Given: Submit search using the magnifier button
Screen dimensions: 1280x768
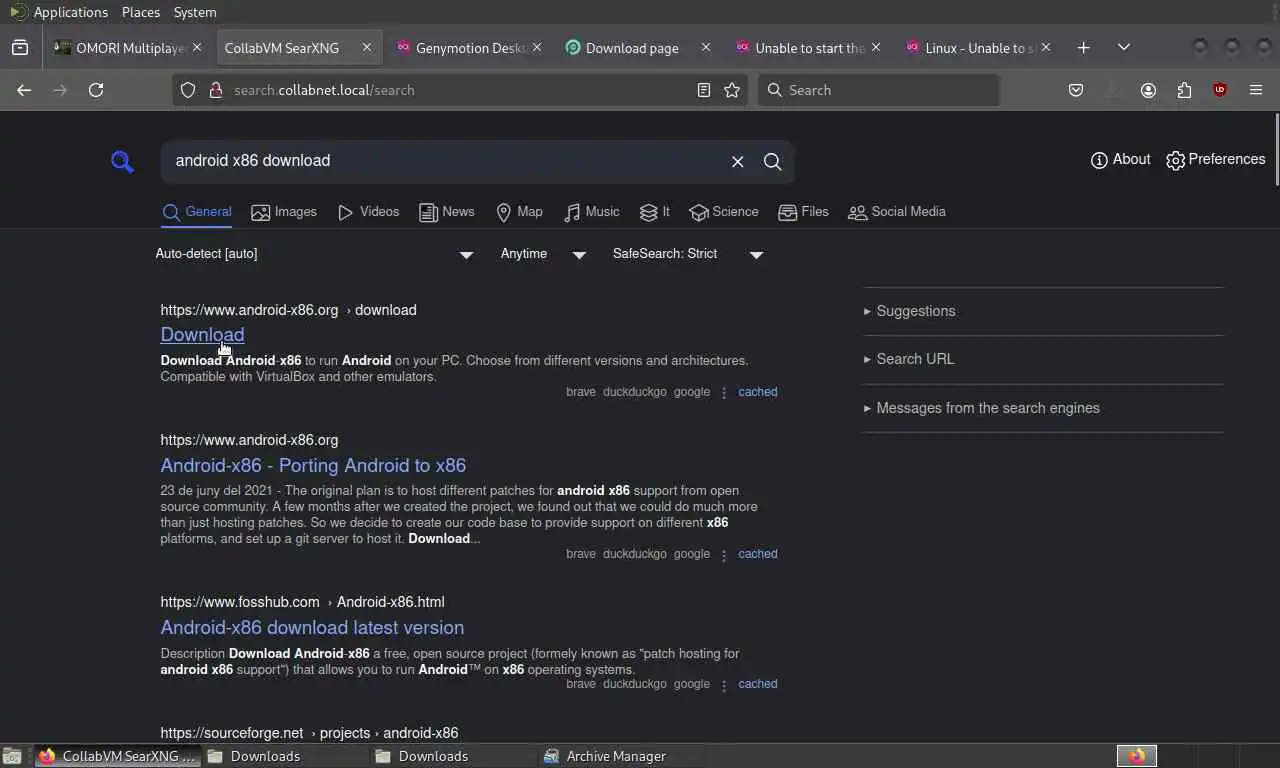Looking at the screenshot, I should coord(773,162).
